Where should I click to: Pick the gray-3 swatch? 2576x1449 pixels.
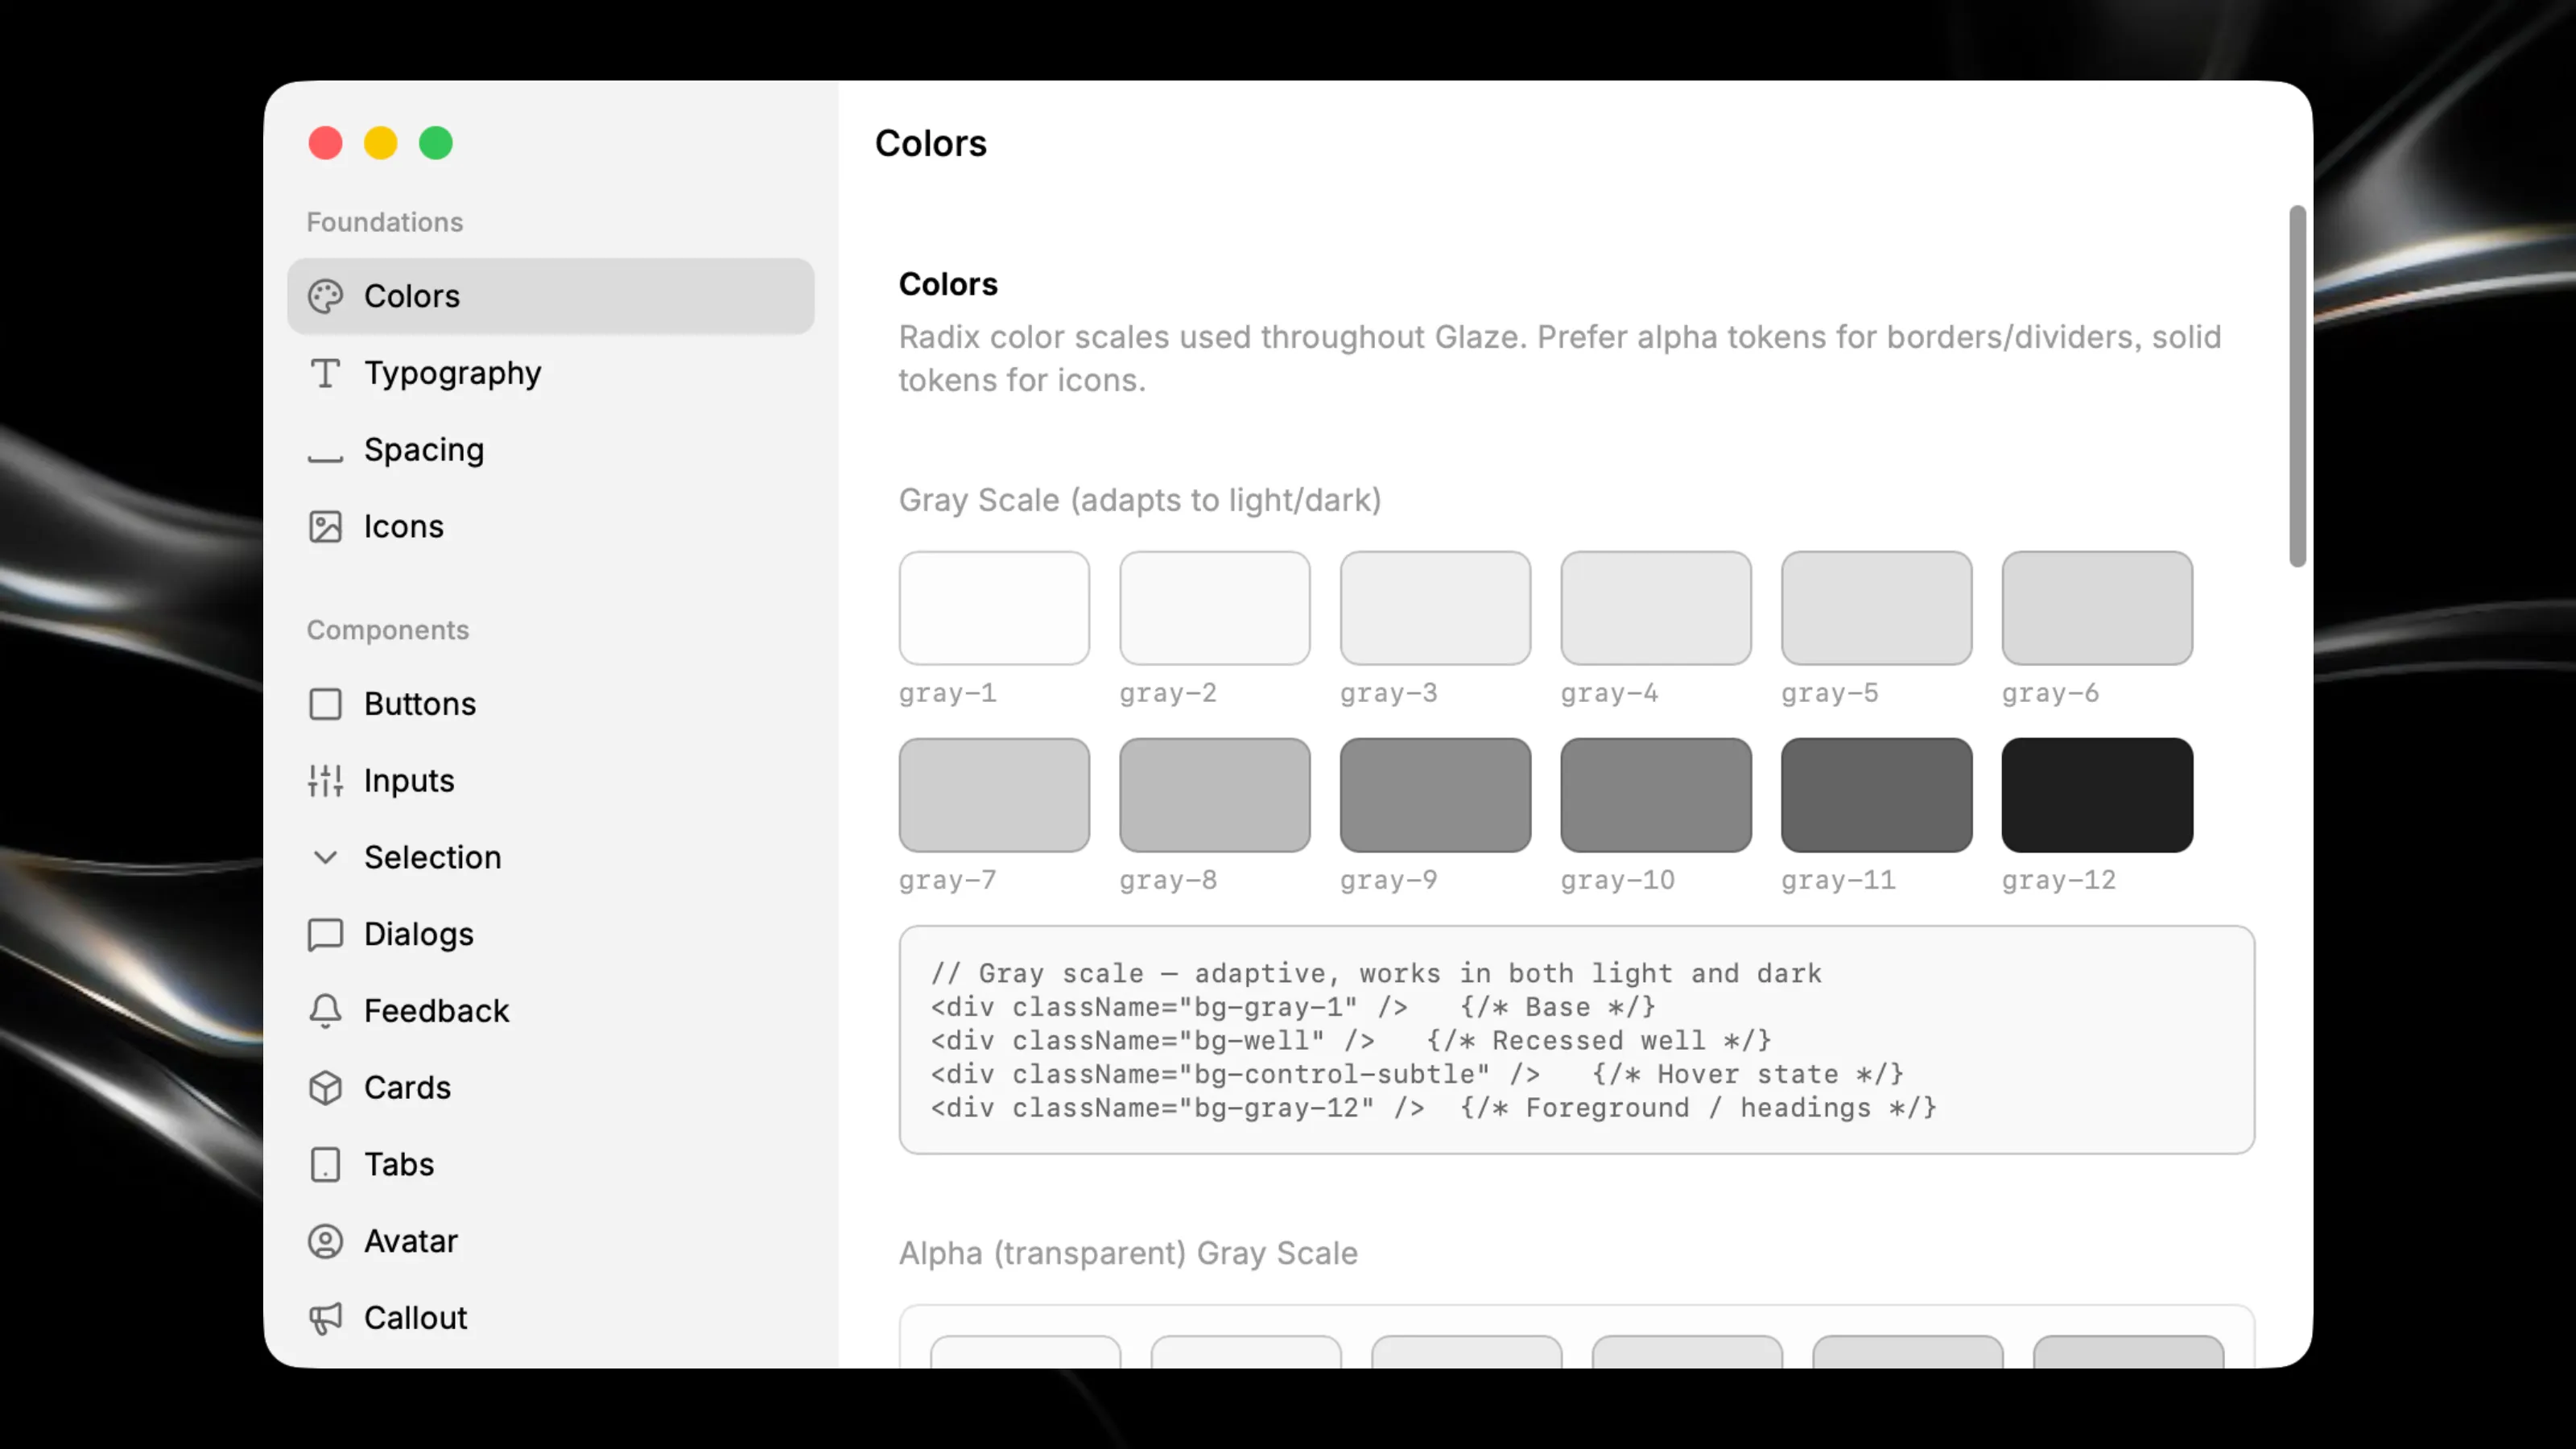(1435, 608)
